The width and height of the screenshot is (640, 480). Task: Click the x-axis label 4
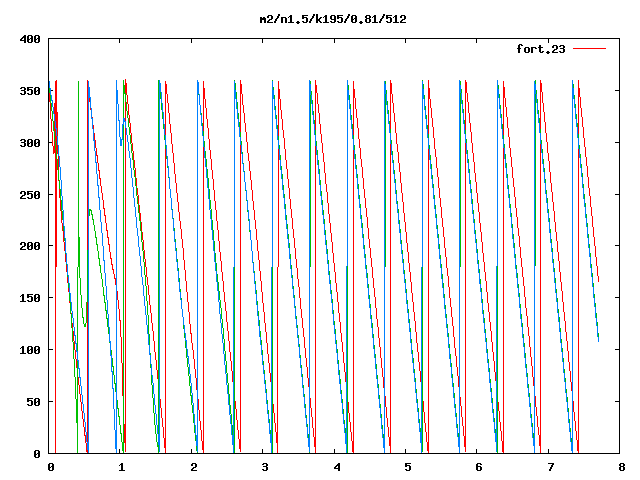[337, 467]
